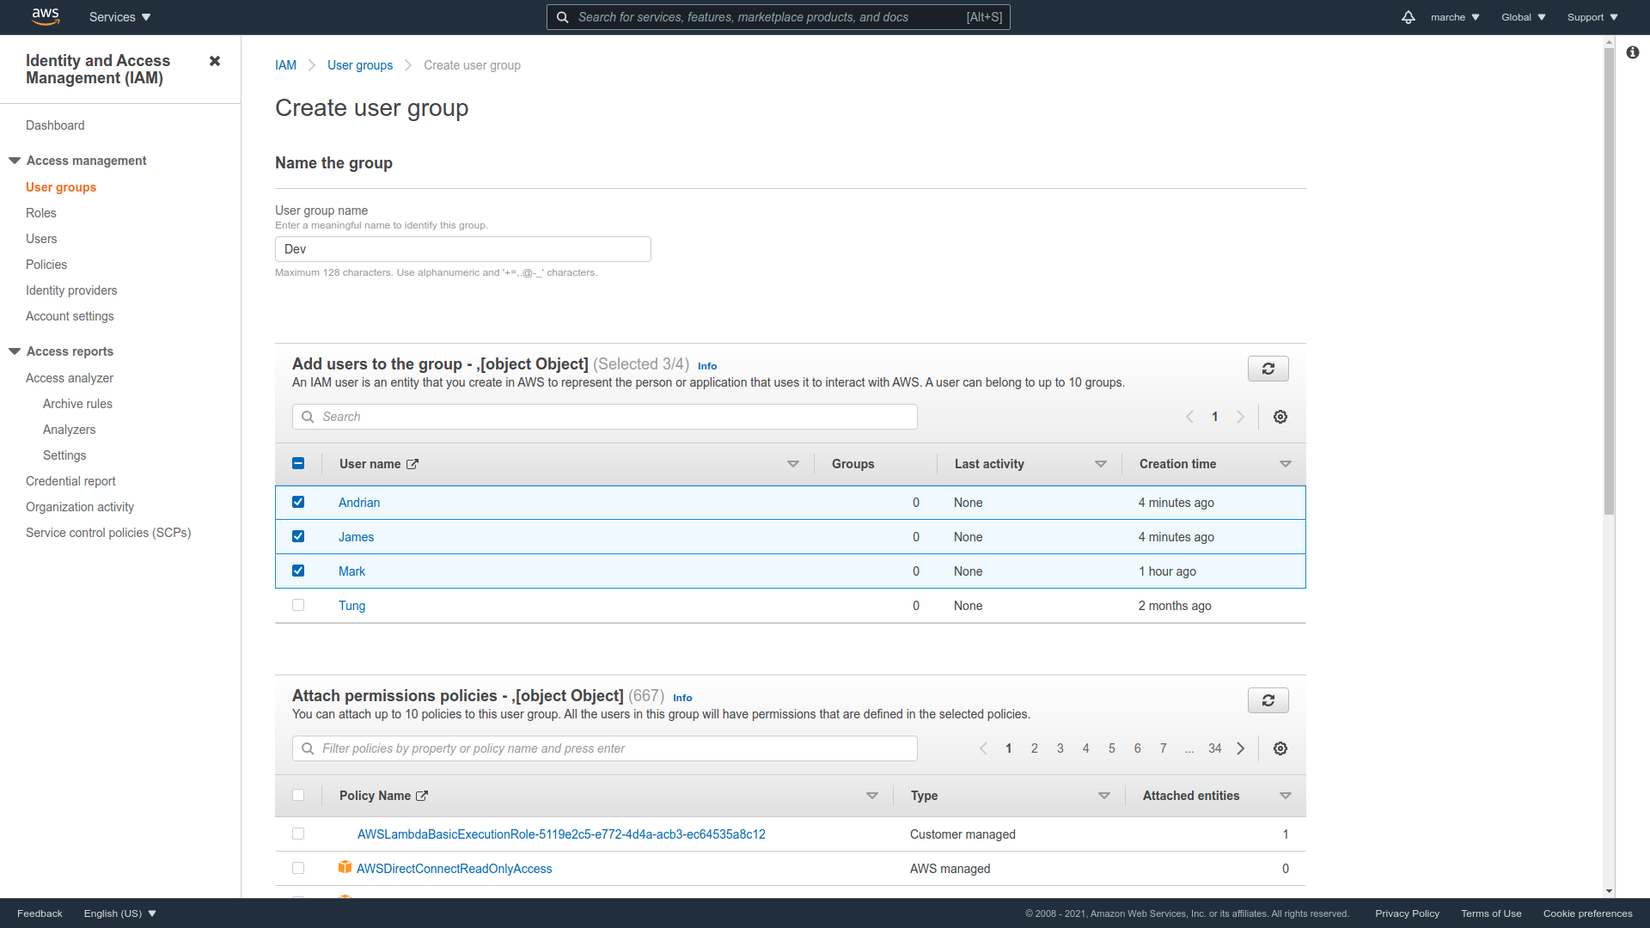Refresh the permissions policies list
Screen dimensions: 1650x928
pyautogui.click(x=1268, y=701)
